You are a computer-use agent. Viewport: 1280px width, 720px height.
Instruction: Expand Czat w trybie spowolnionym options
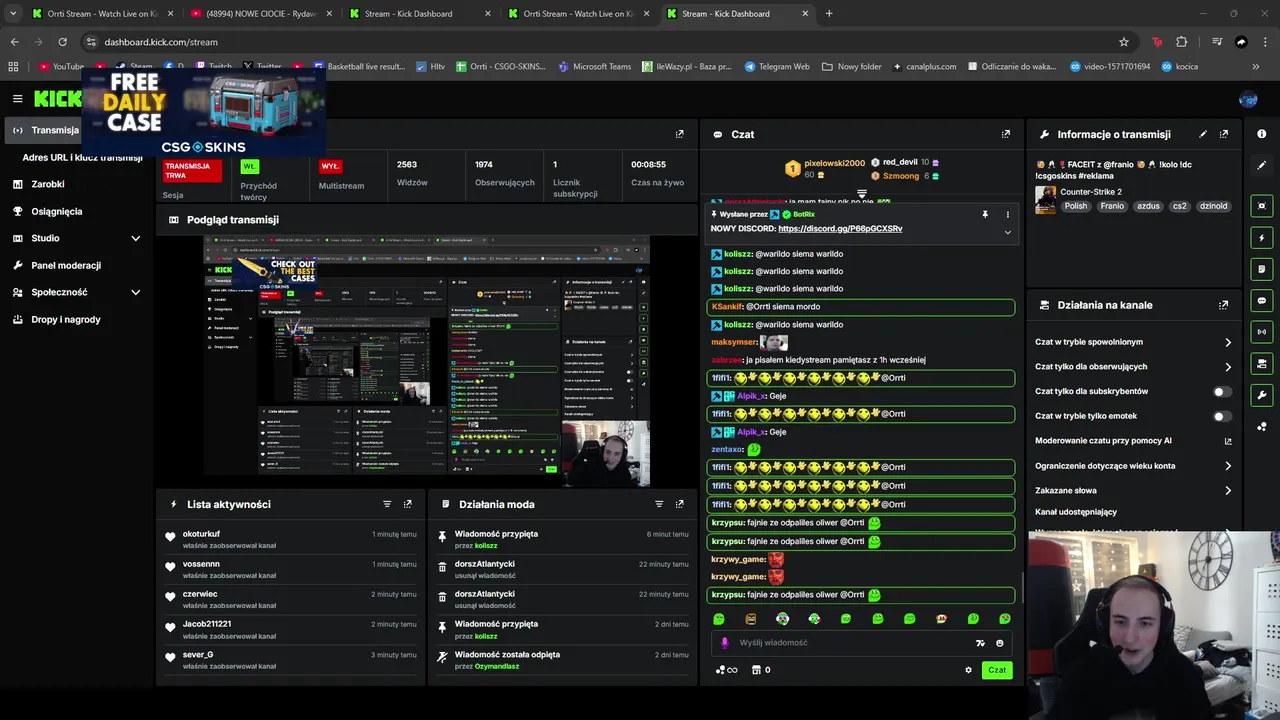[x=1228, y=342]
